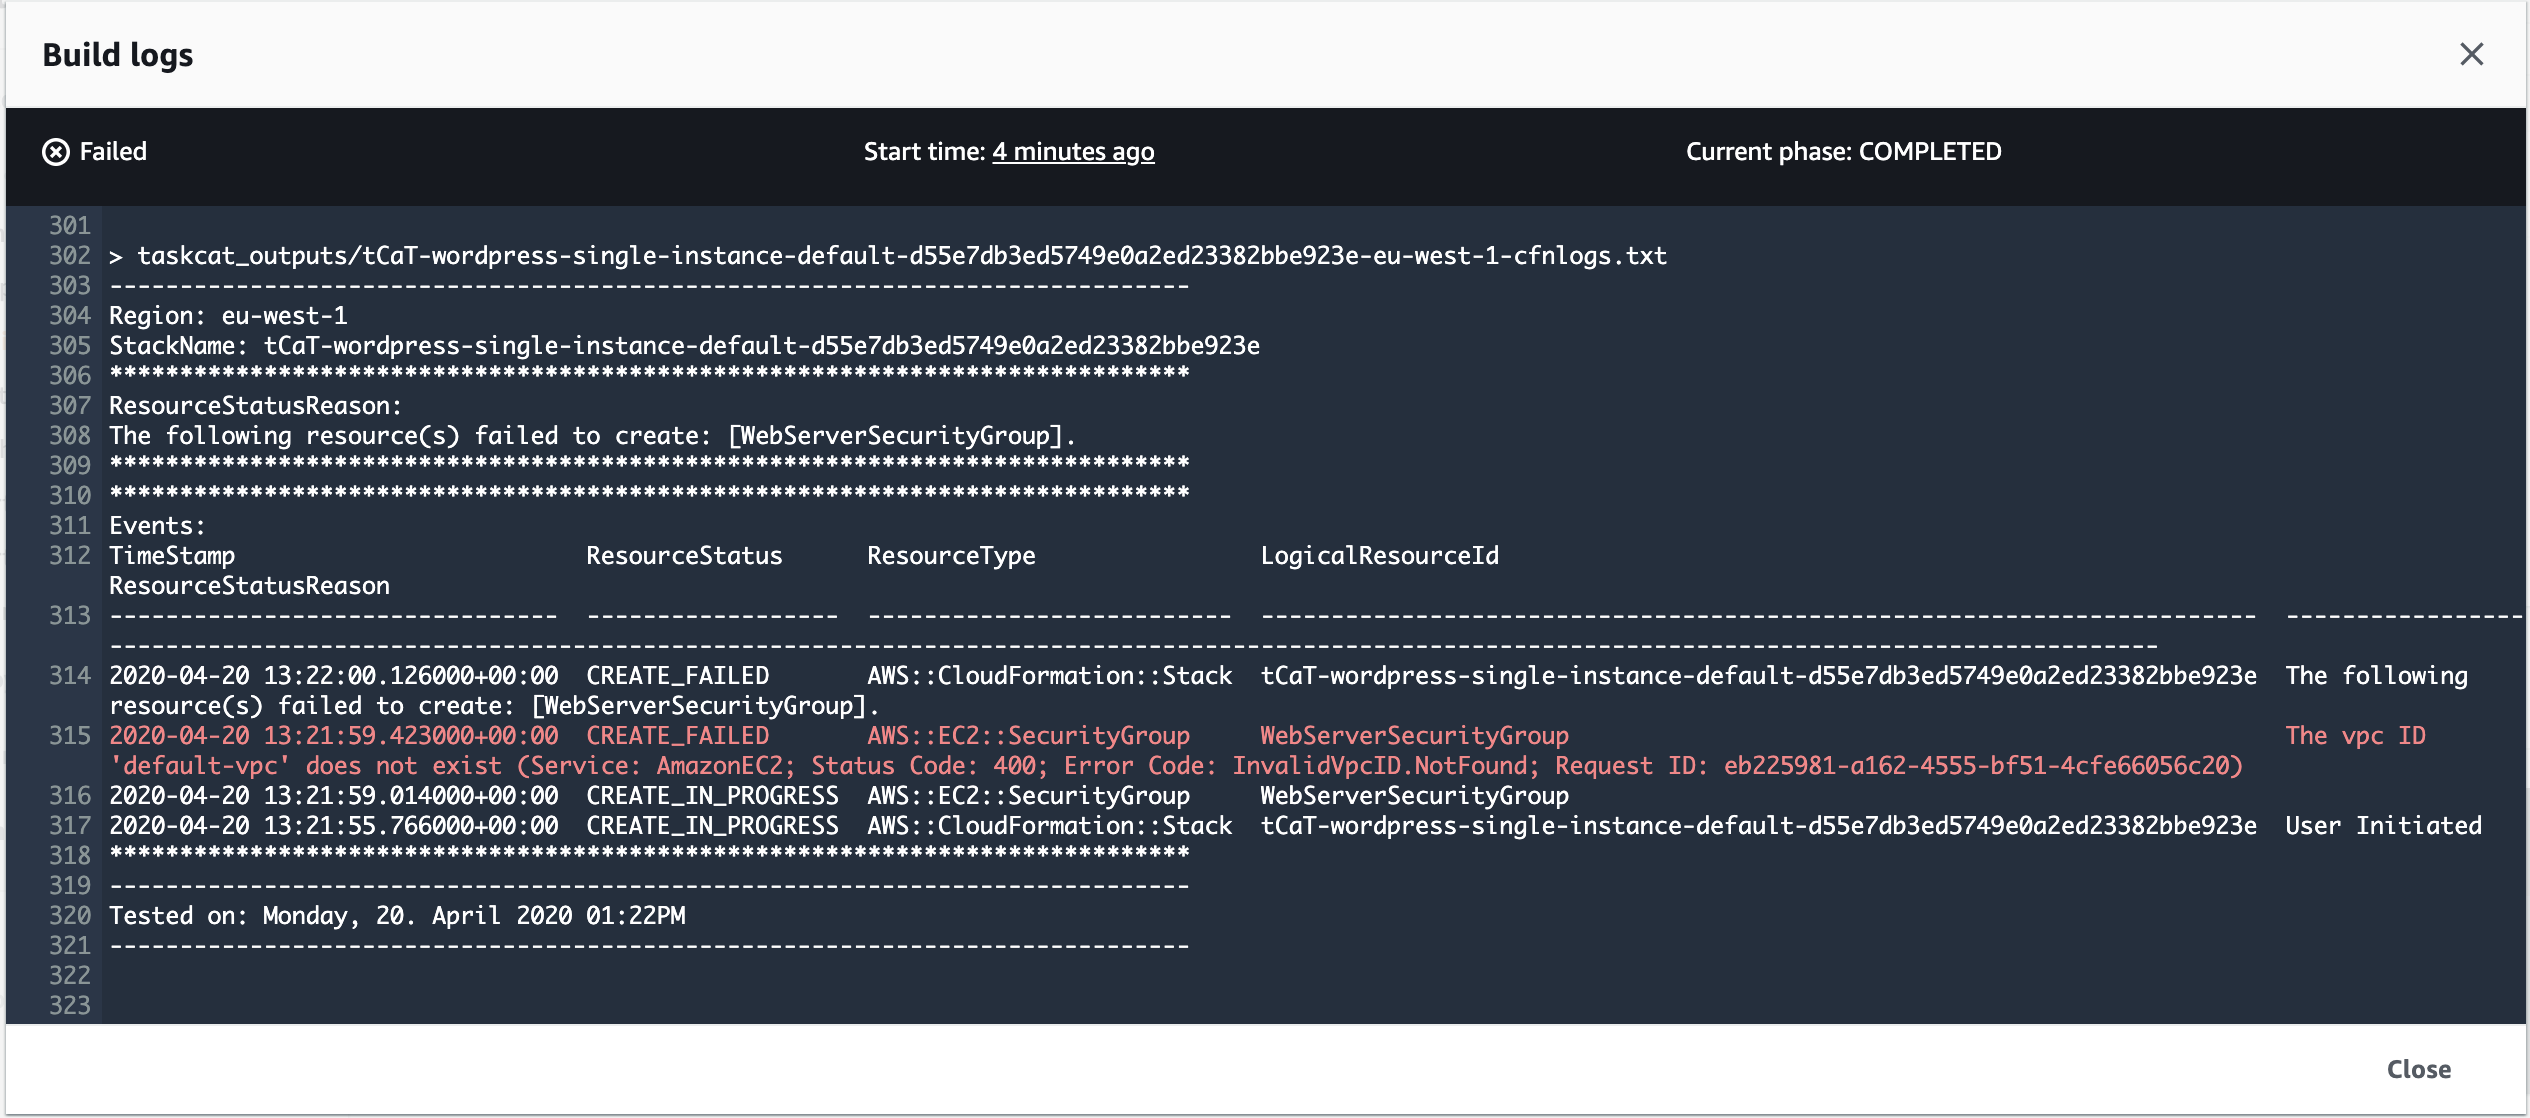Click the 'TimeStamp' column header
Screen dimensions: 2530x1118
172,556
